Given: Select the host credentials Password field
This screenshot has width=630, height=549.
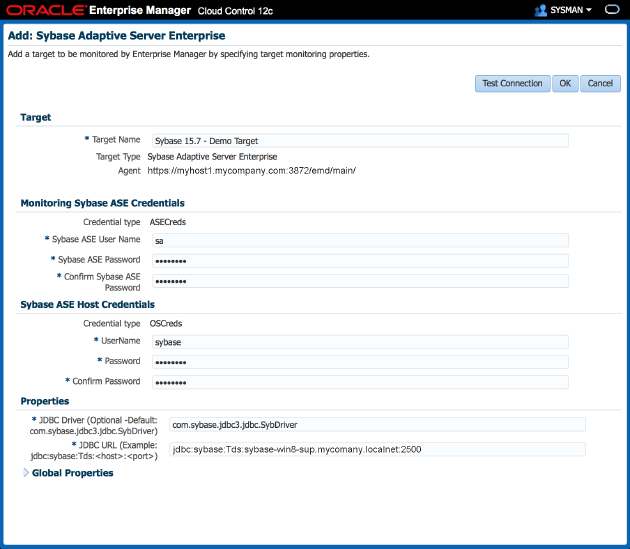Looking at the screenshot, I should [x=360, y=362].
